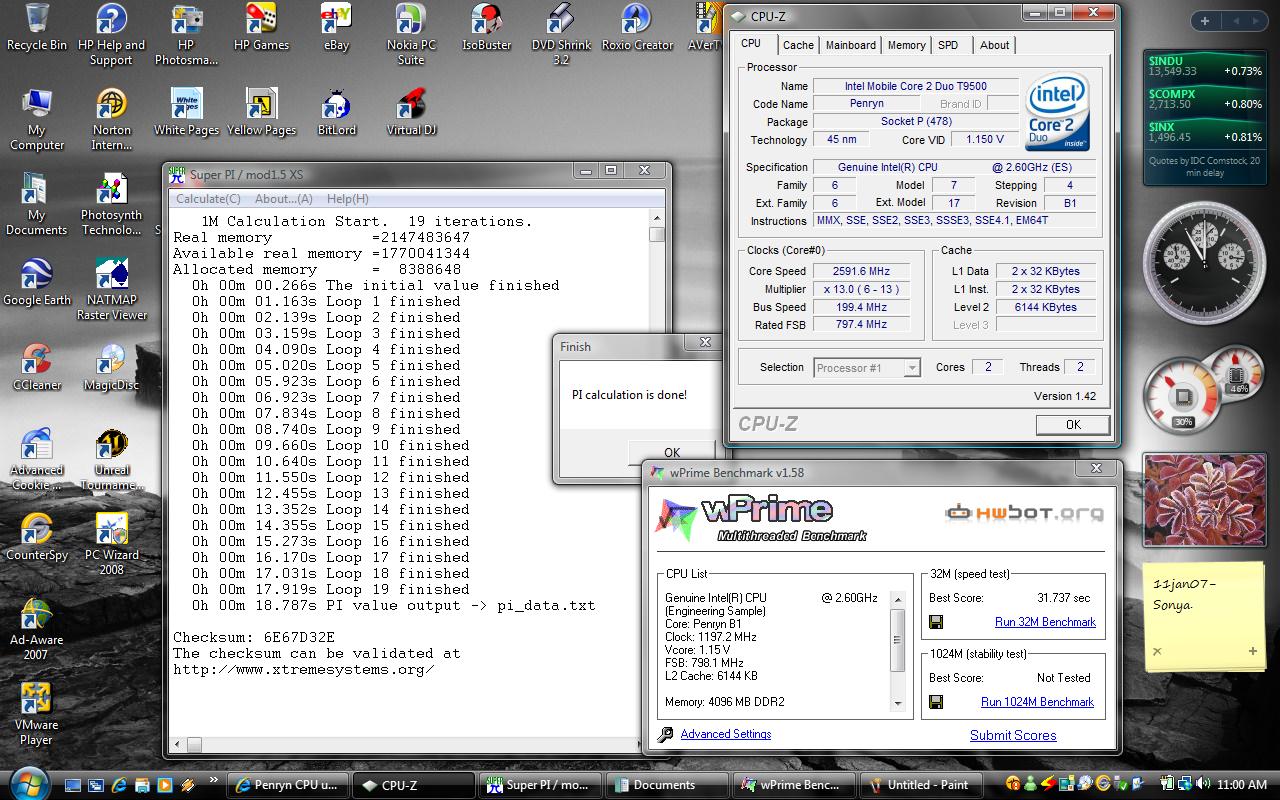This screenshot has height=800, width=1280.
Task: Open About...(A) menu in Super PI
Action: tap(284, 199)
